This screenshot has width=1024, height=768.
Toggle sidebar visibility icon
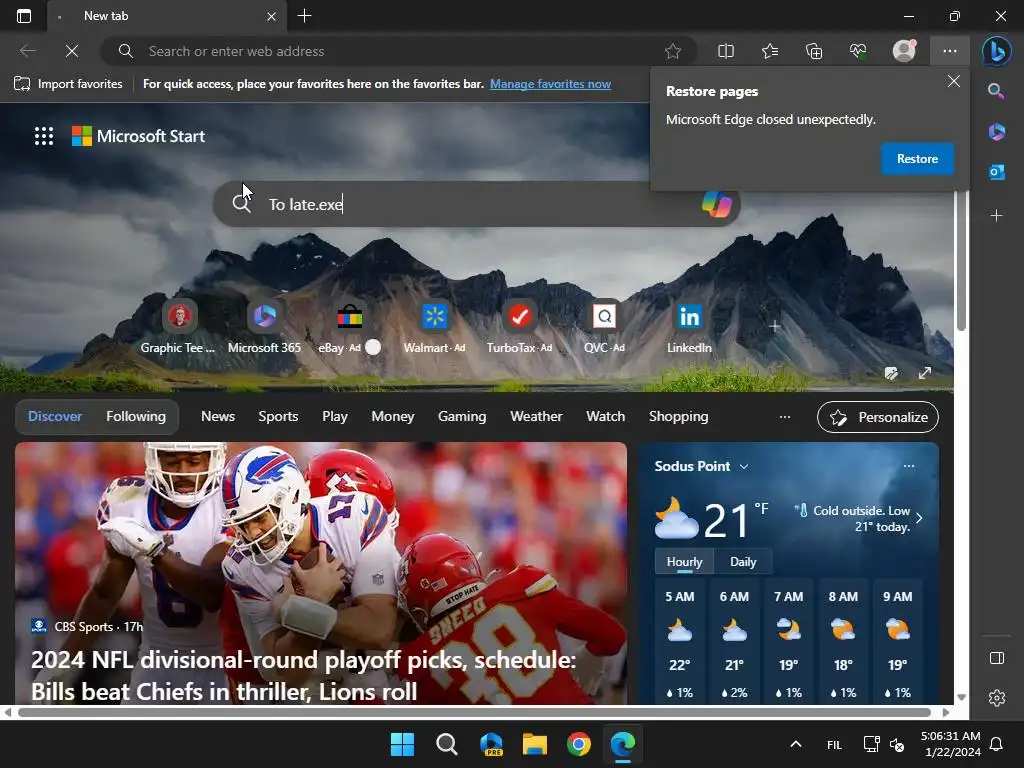(x=997, y=658)
